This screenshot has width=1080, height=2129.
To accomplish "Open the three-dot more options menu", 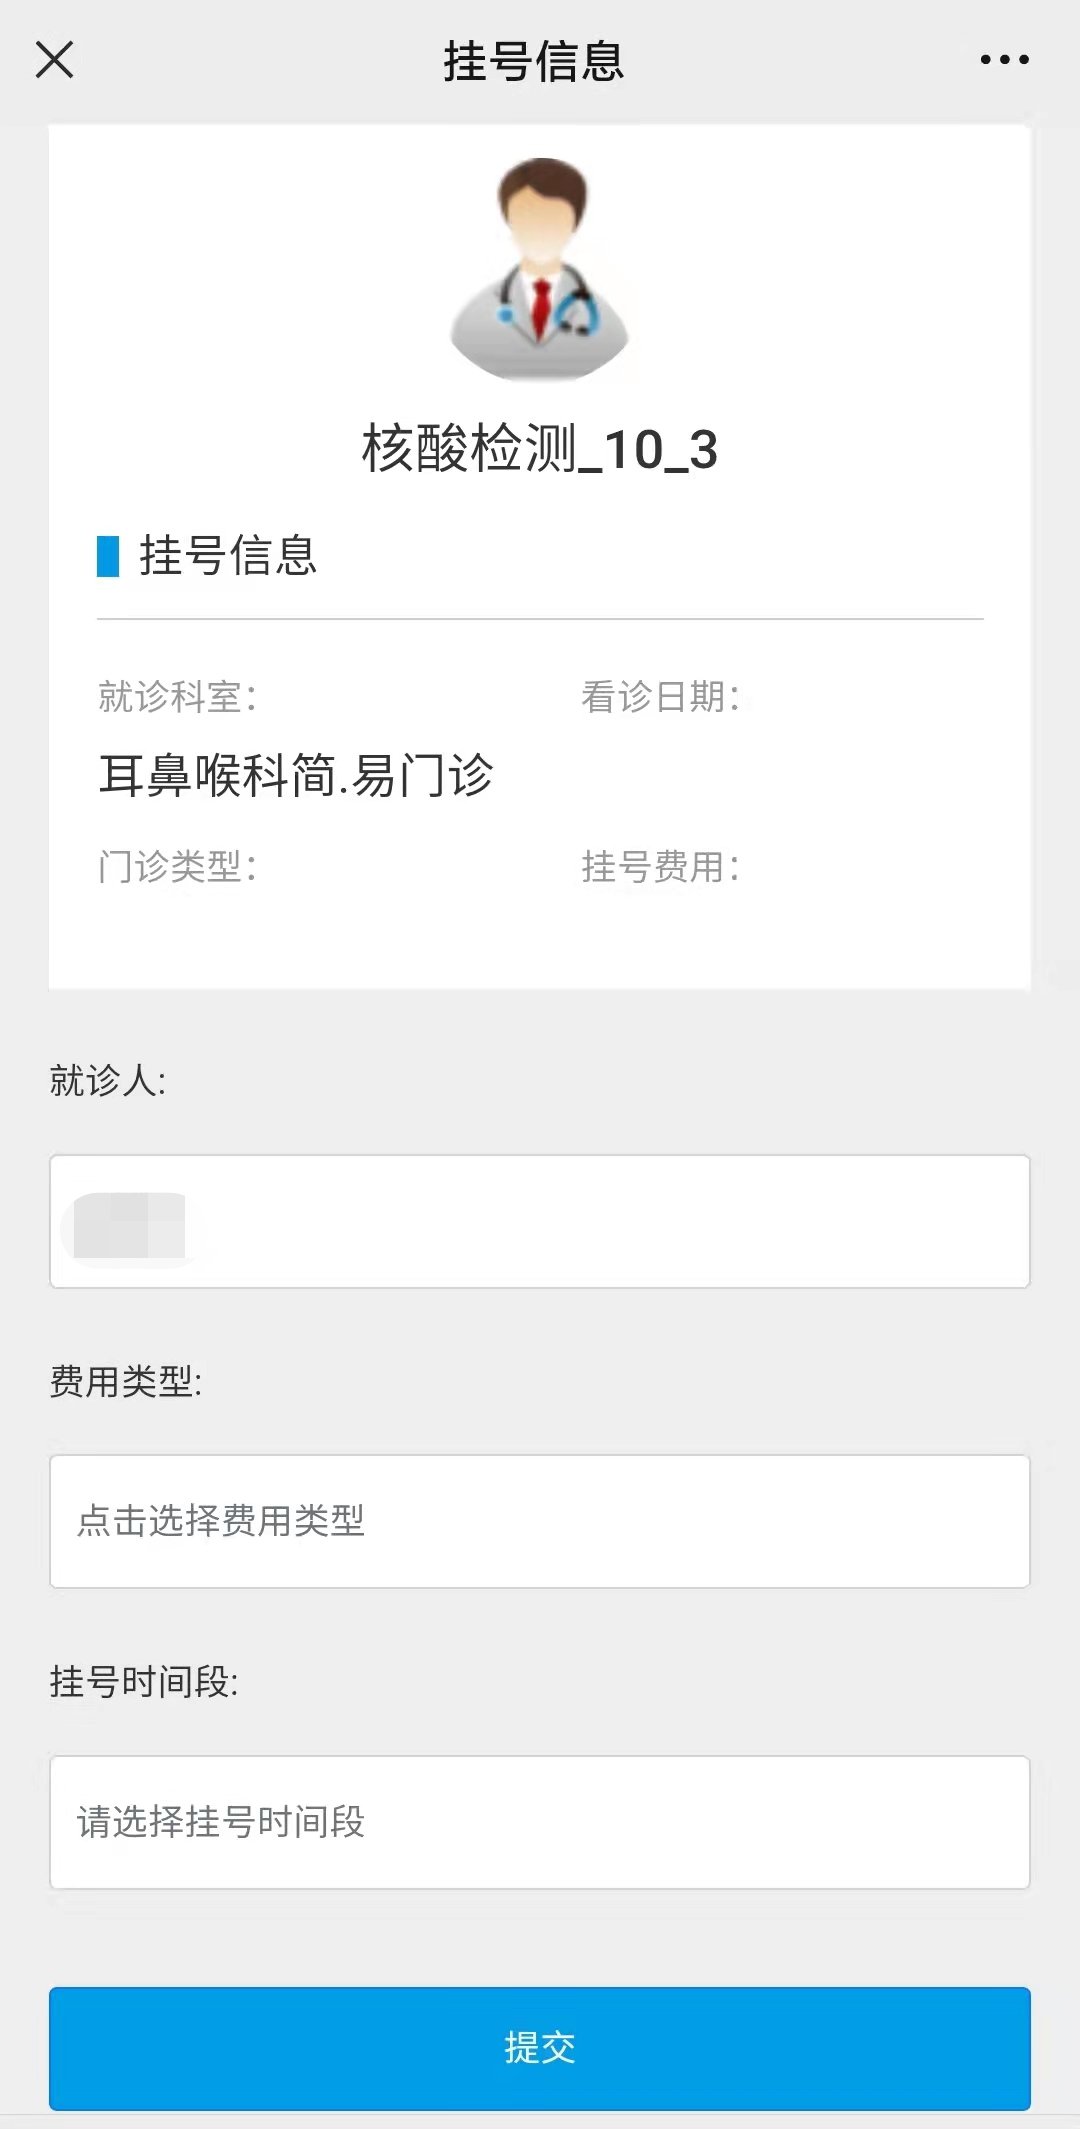I will tap(1004, 60).
